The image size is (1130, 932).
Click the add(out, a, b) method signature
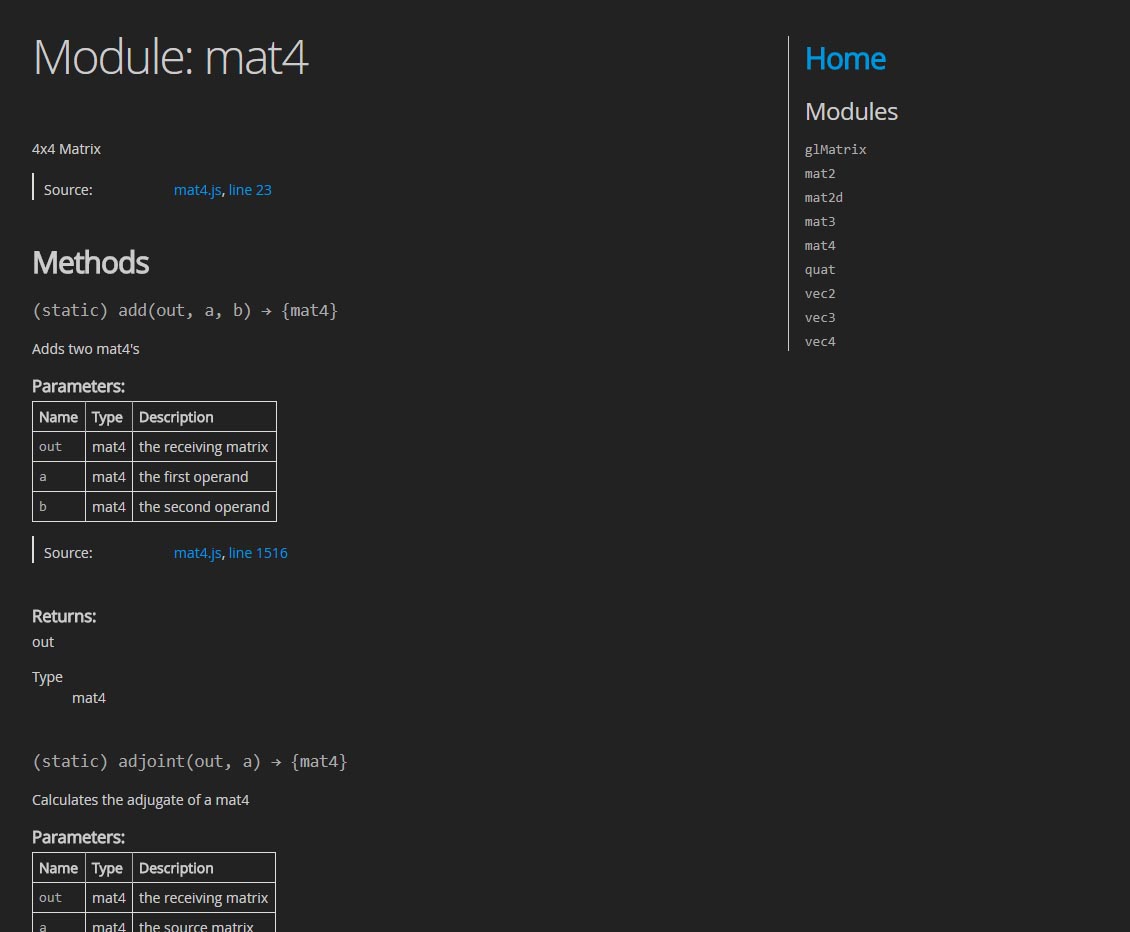184,311
